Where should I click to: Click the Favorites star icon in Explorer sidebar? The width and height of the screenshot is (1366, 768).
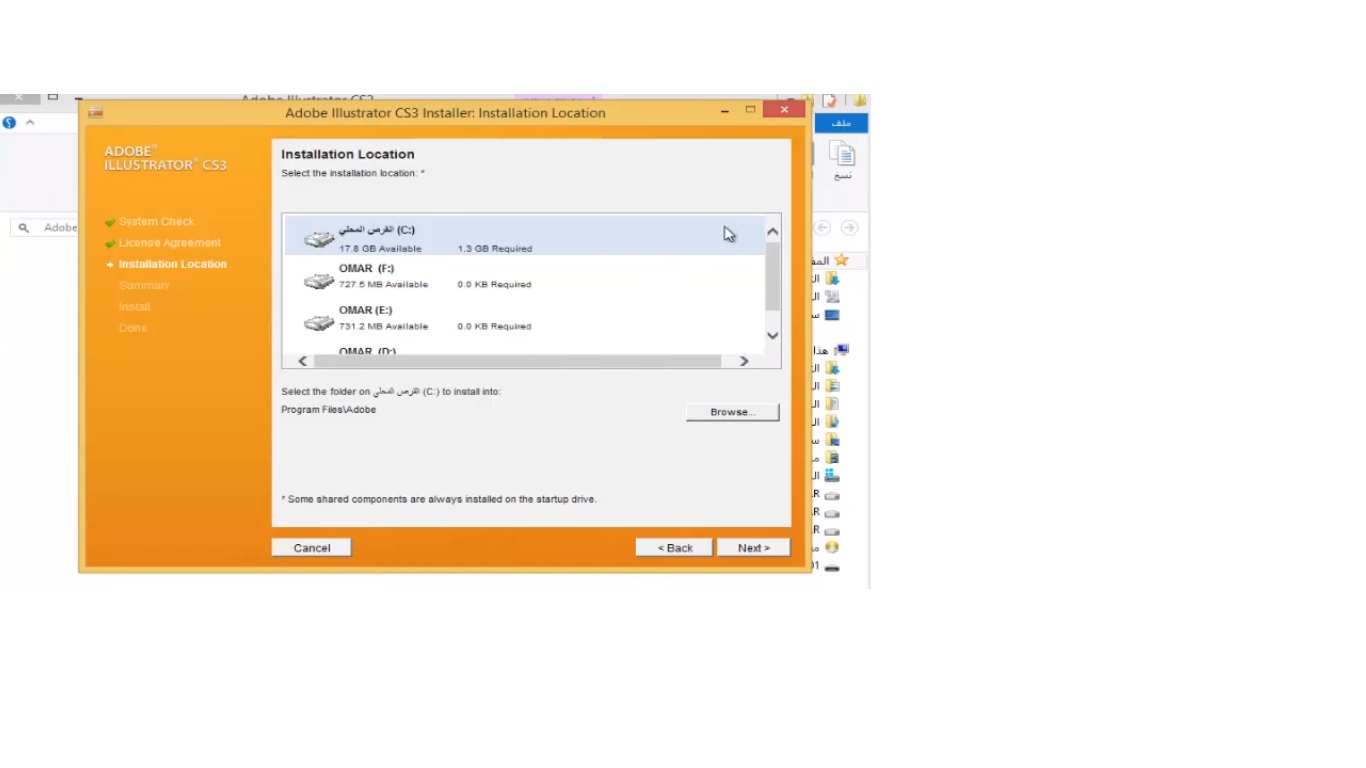click(841, 260)
